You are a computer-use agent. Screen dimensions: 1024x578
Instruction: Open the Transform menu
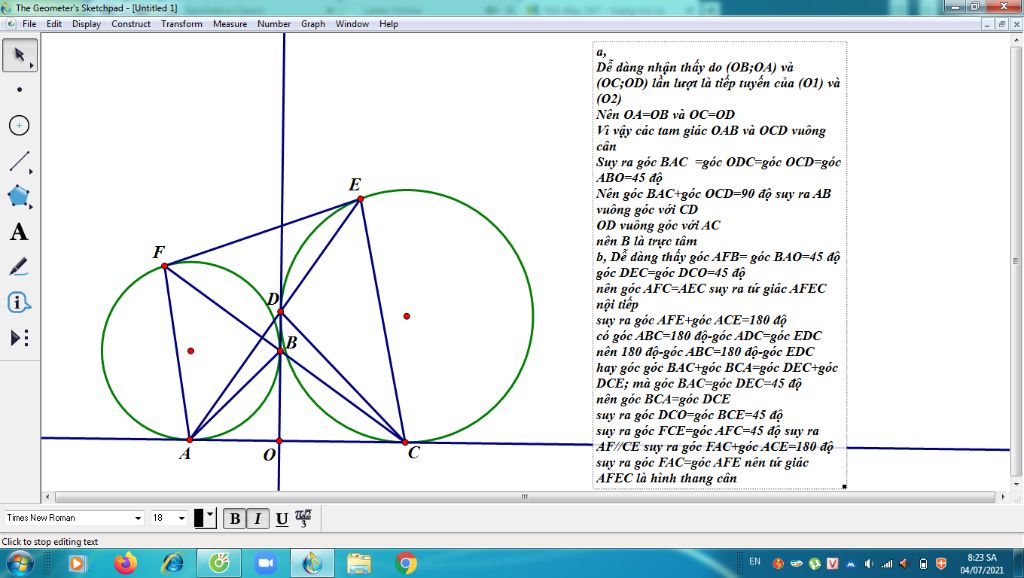pos(182,24)
